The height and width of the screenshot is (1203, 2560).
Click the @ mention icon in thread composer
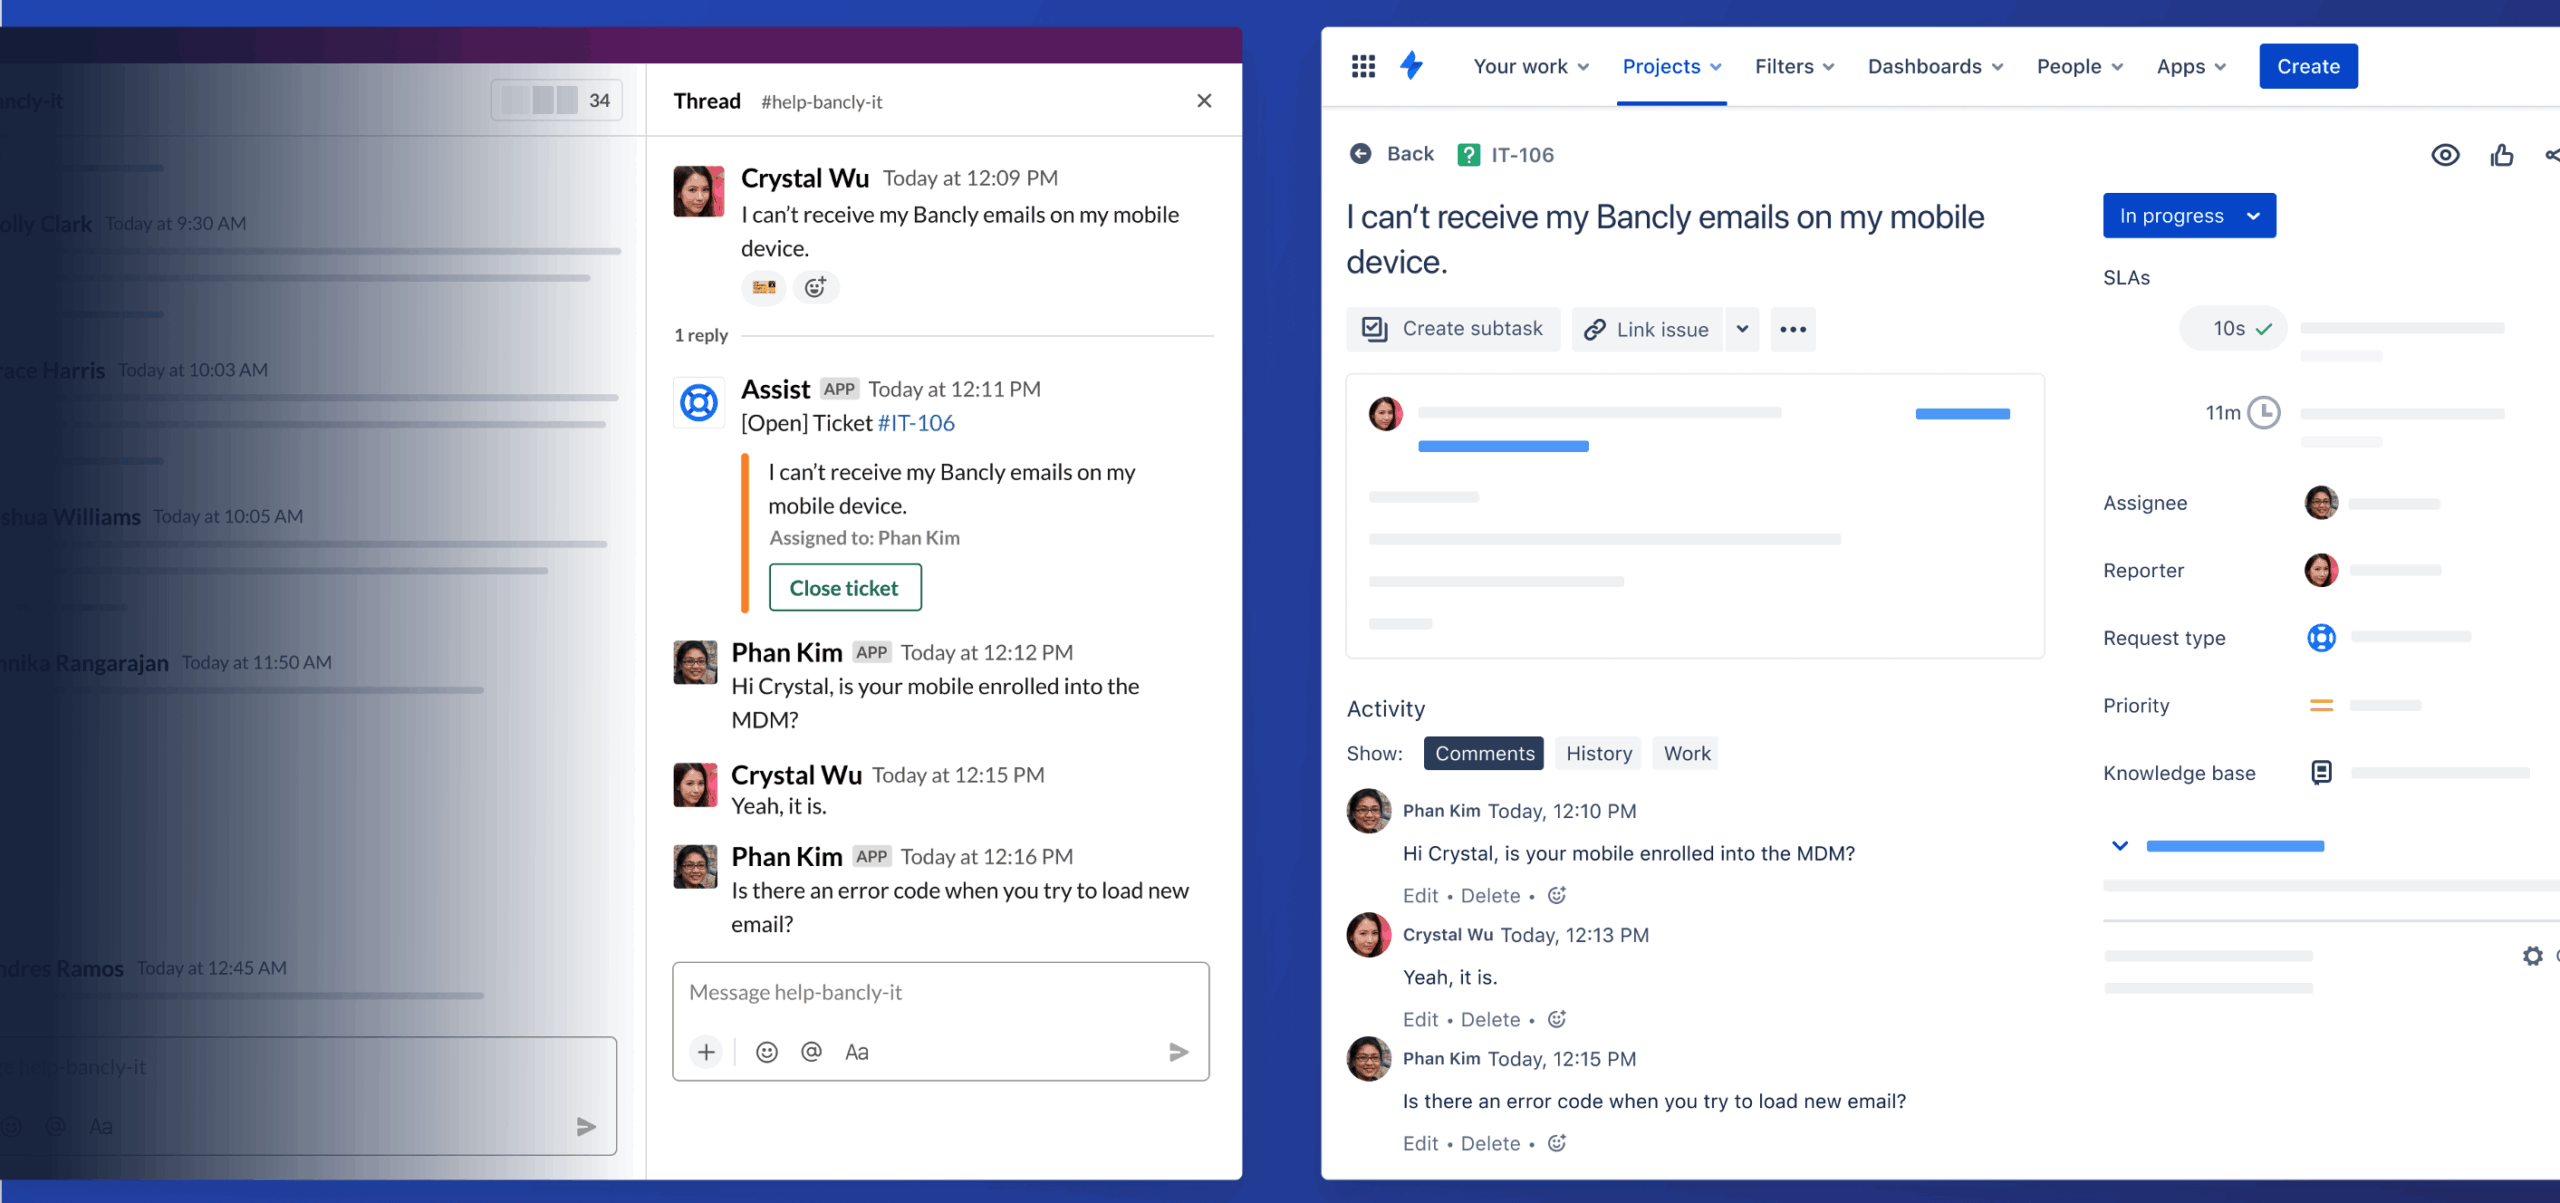[x=811, y=1052]
